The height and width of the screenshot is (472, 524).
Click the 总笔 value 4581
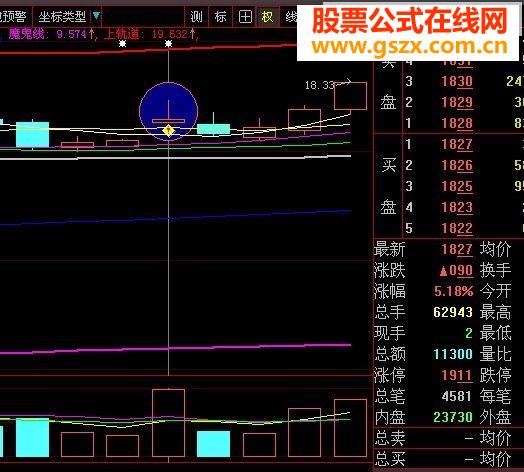tap(456, 396)
